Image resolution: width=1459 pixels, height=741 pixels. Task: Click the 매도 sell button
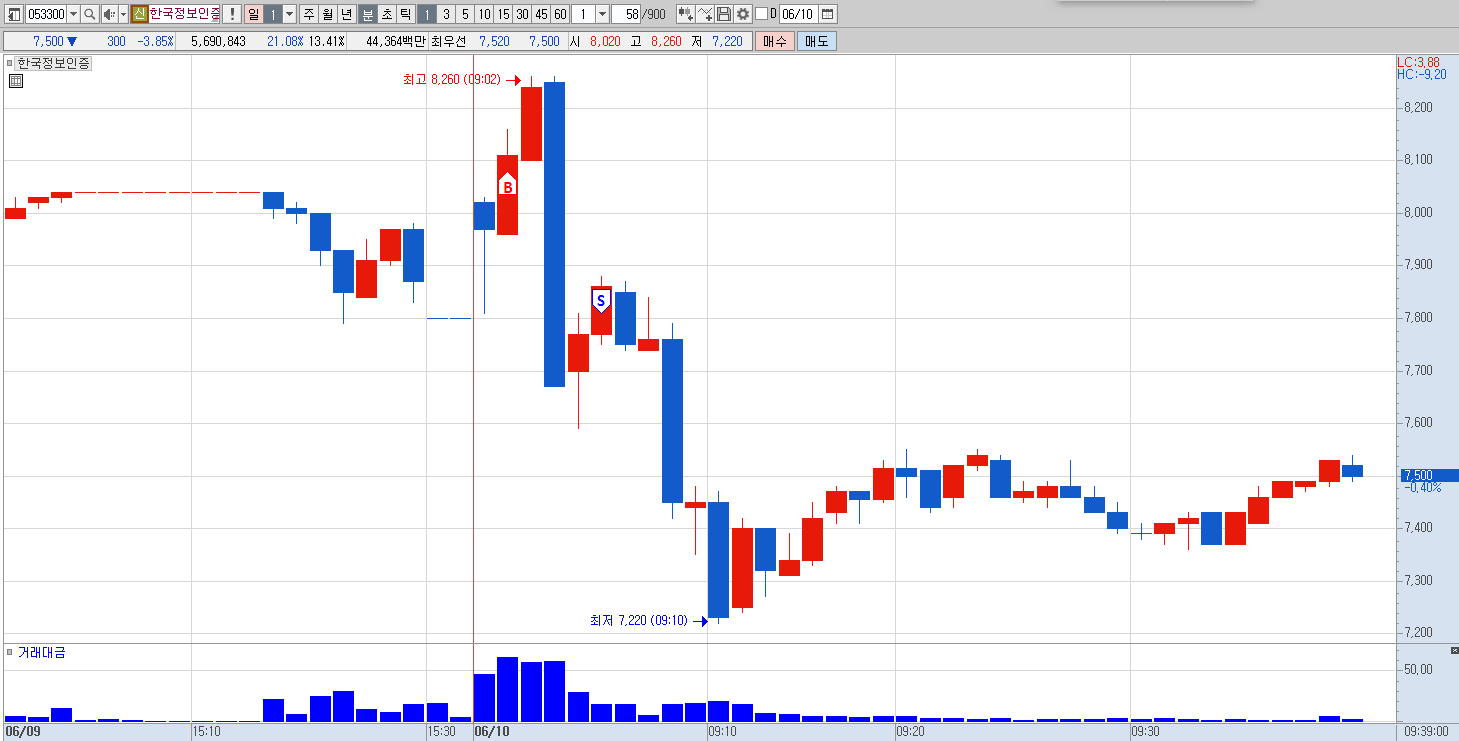coord(817,41)
